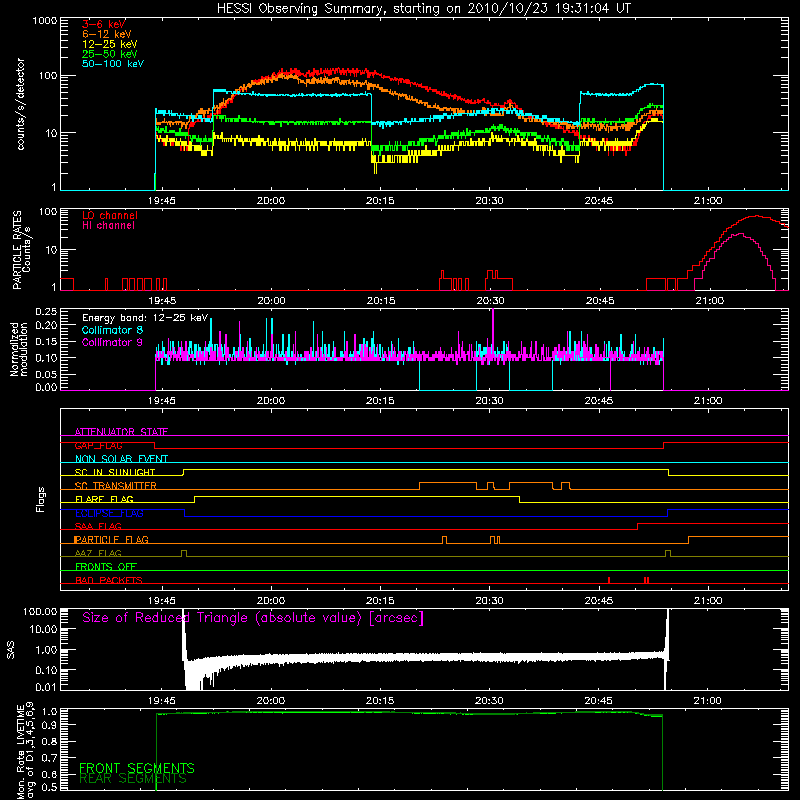Click the FLARE_FLAG label
The image size is (800, 800).
click(x=104, y=499)
